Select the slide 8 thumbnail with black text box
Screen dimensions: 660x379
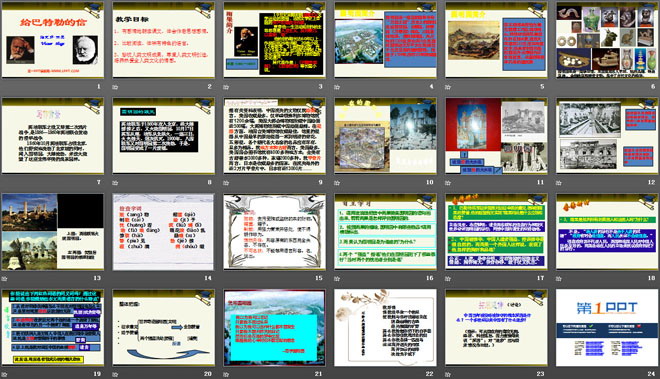pyautogui.click(x=164, y=136)
